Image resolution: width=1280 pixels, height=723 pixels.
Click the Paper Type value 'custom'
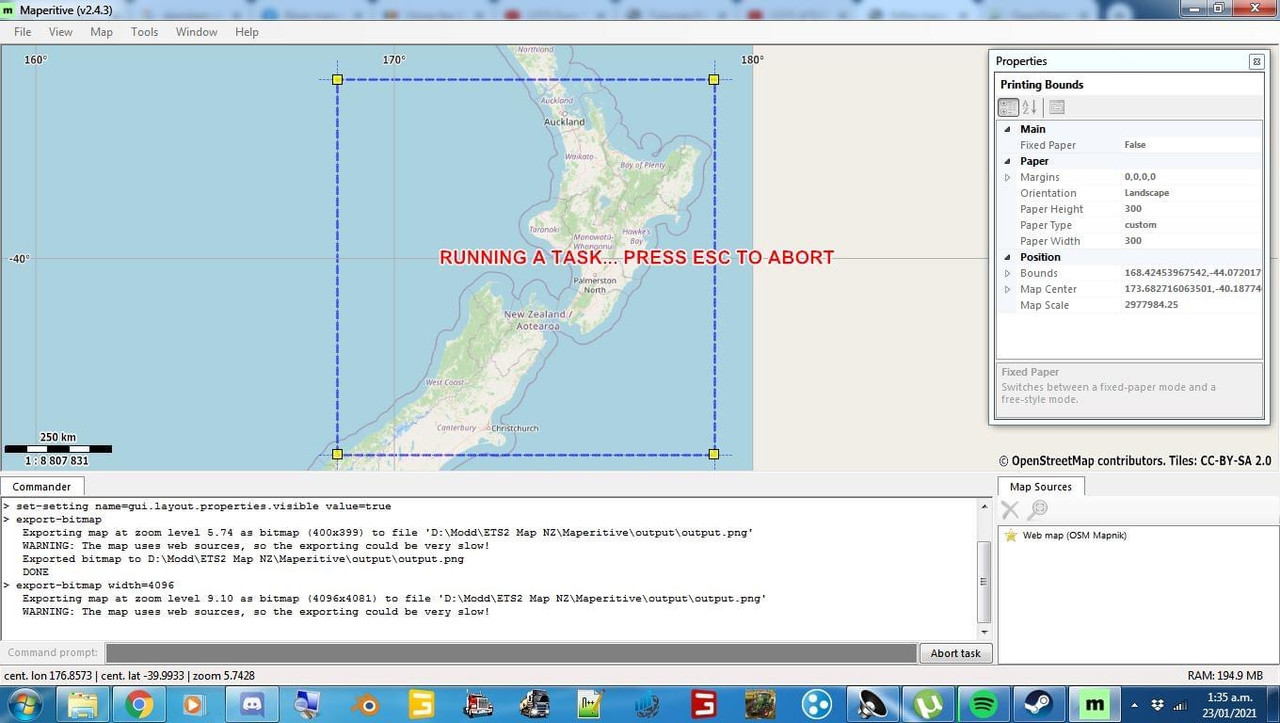pyautogui.click(x=1140, y=225)
